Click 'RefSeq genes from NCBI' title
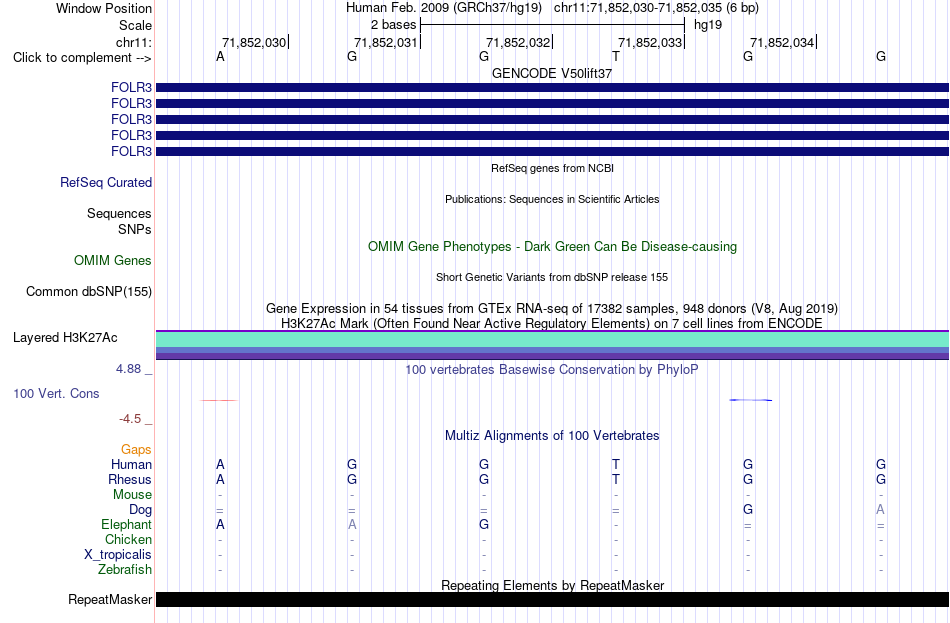Image resolution: width=950 pixels, height=623 pixels. pos(553,168)
